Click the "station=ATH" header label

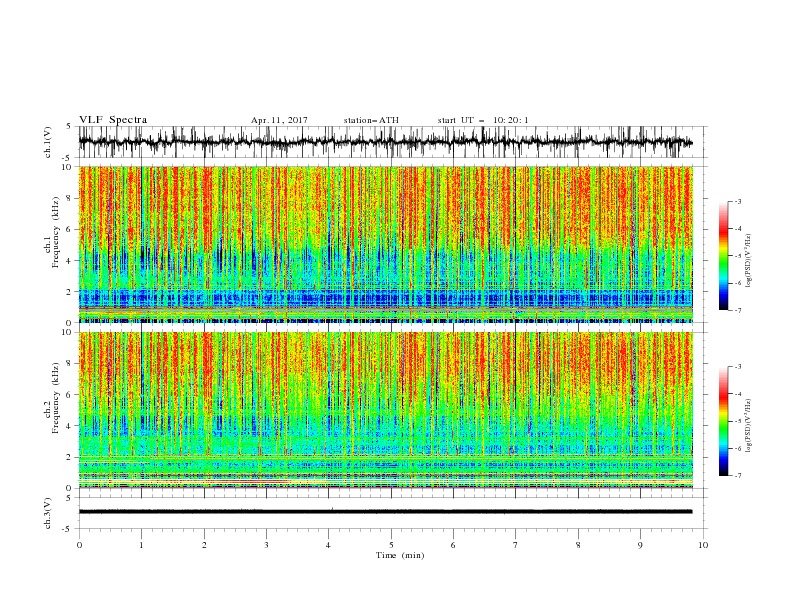(371, 120)
